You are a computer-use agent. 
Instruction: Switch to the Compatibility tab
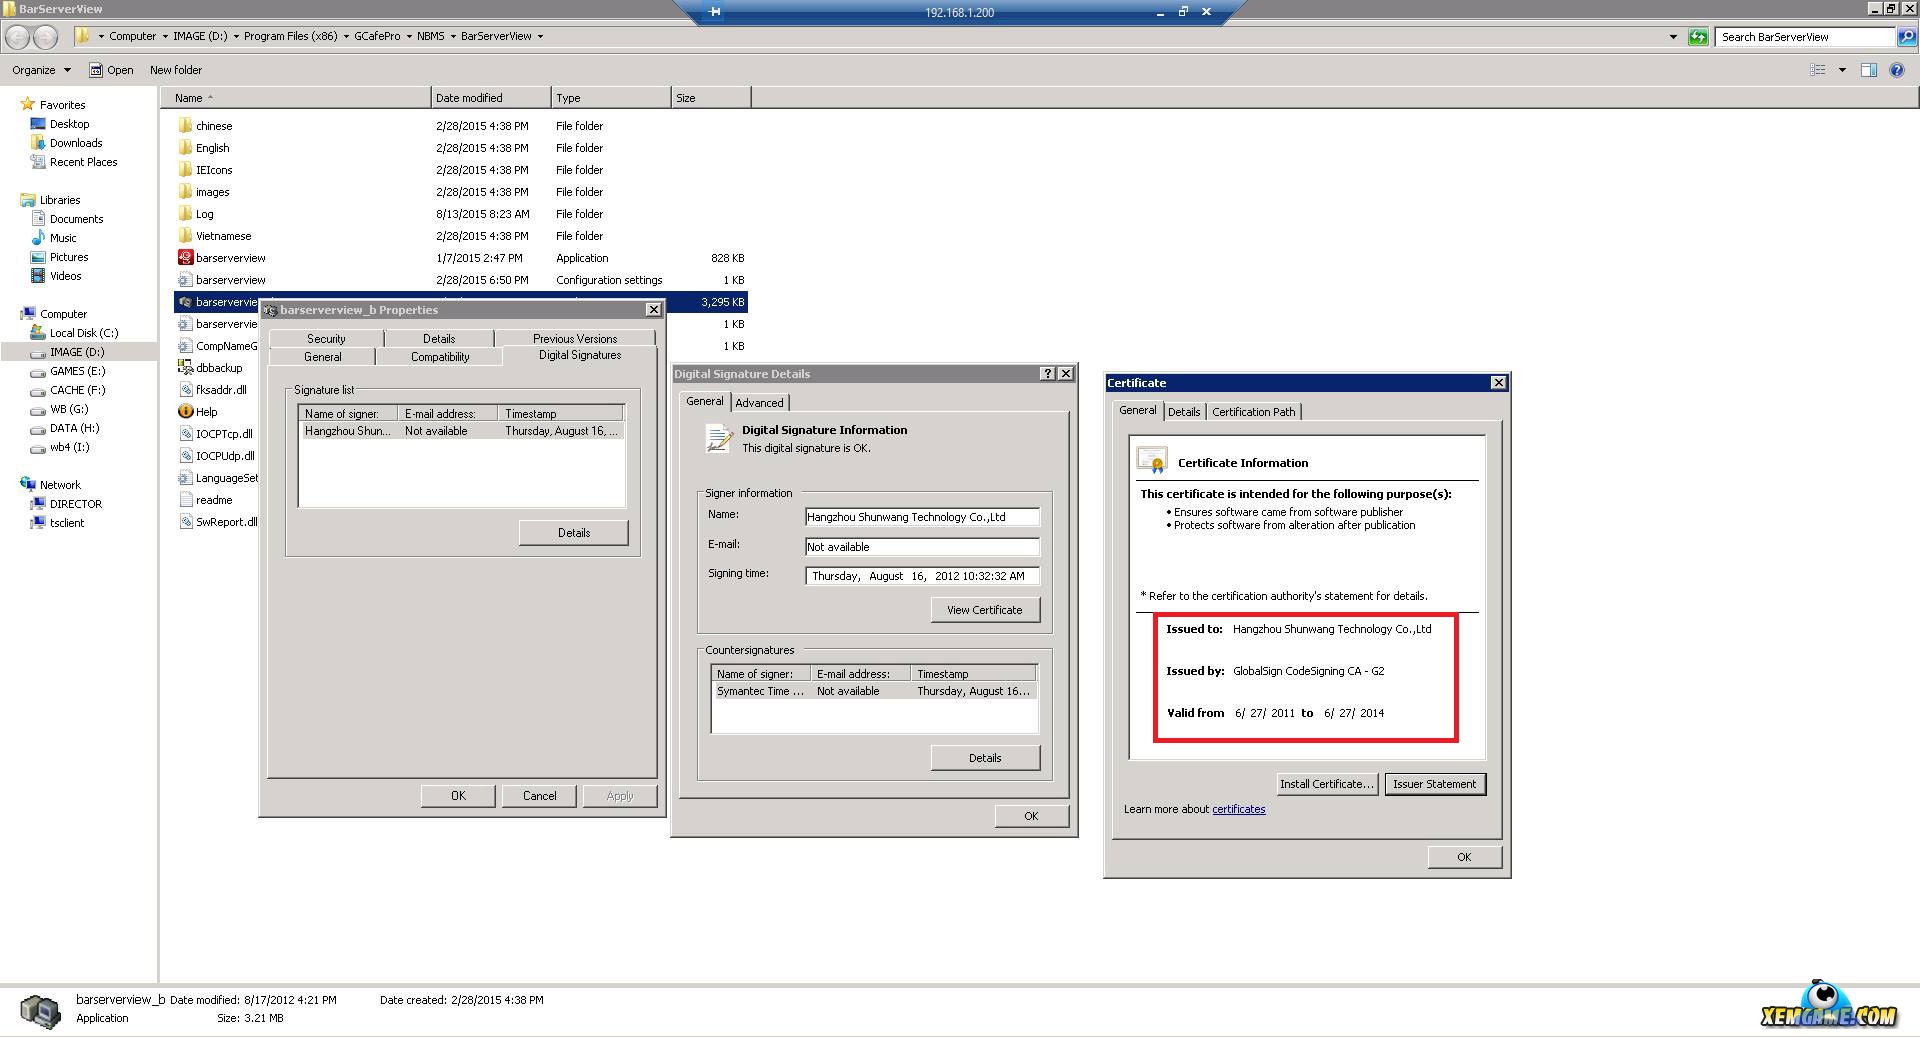(439, 356)
